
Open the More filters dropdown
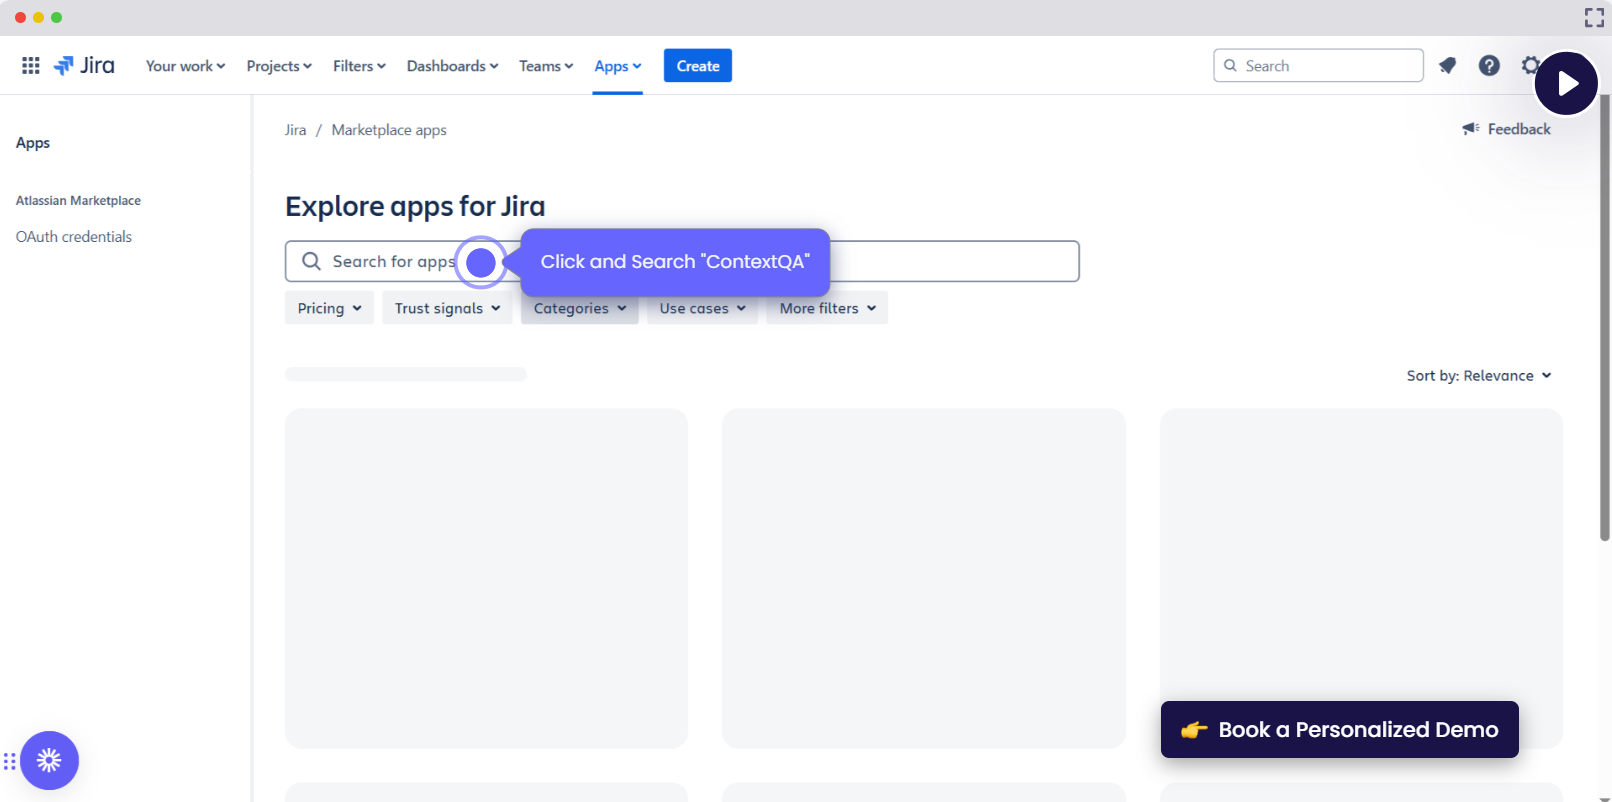coord(827,308)
